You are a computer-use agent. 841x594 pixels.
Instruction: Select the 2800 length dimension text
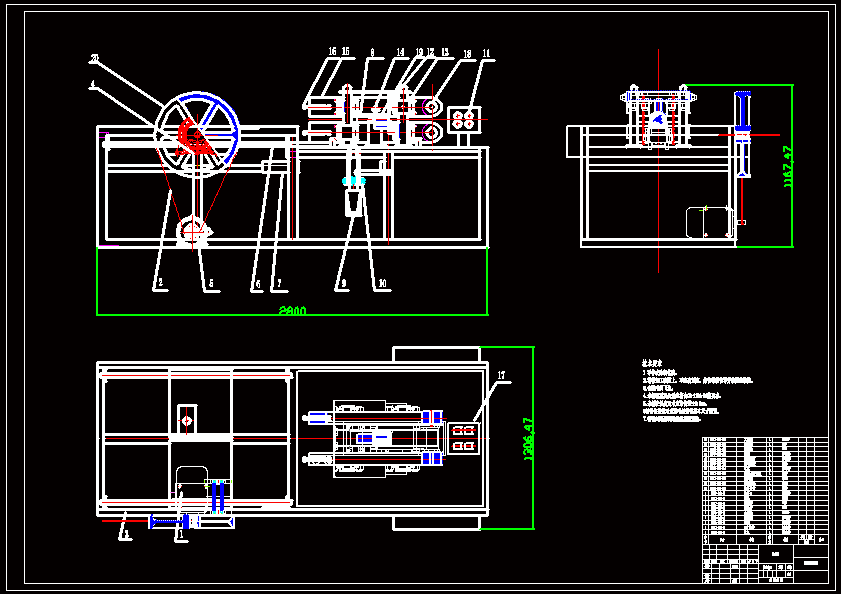point(292,311)
